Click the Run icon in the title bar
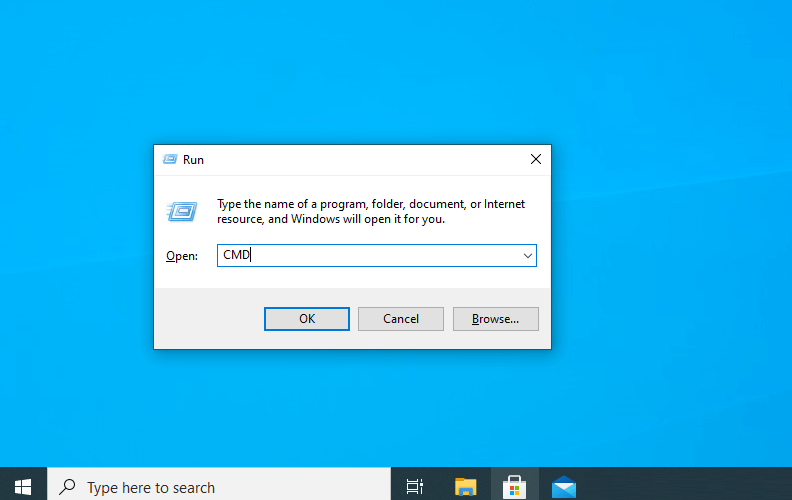 170,160
